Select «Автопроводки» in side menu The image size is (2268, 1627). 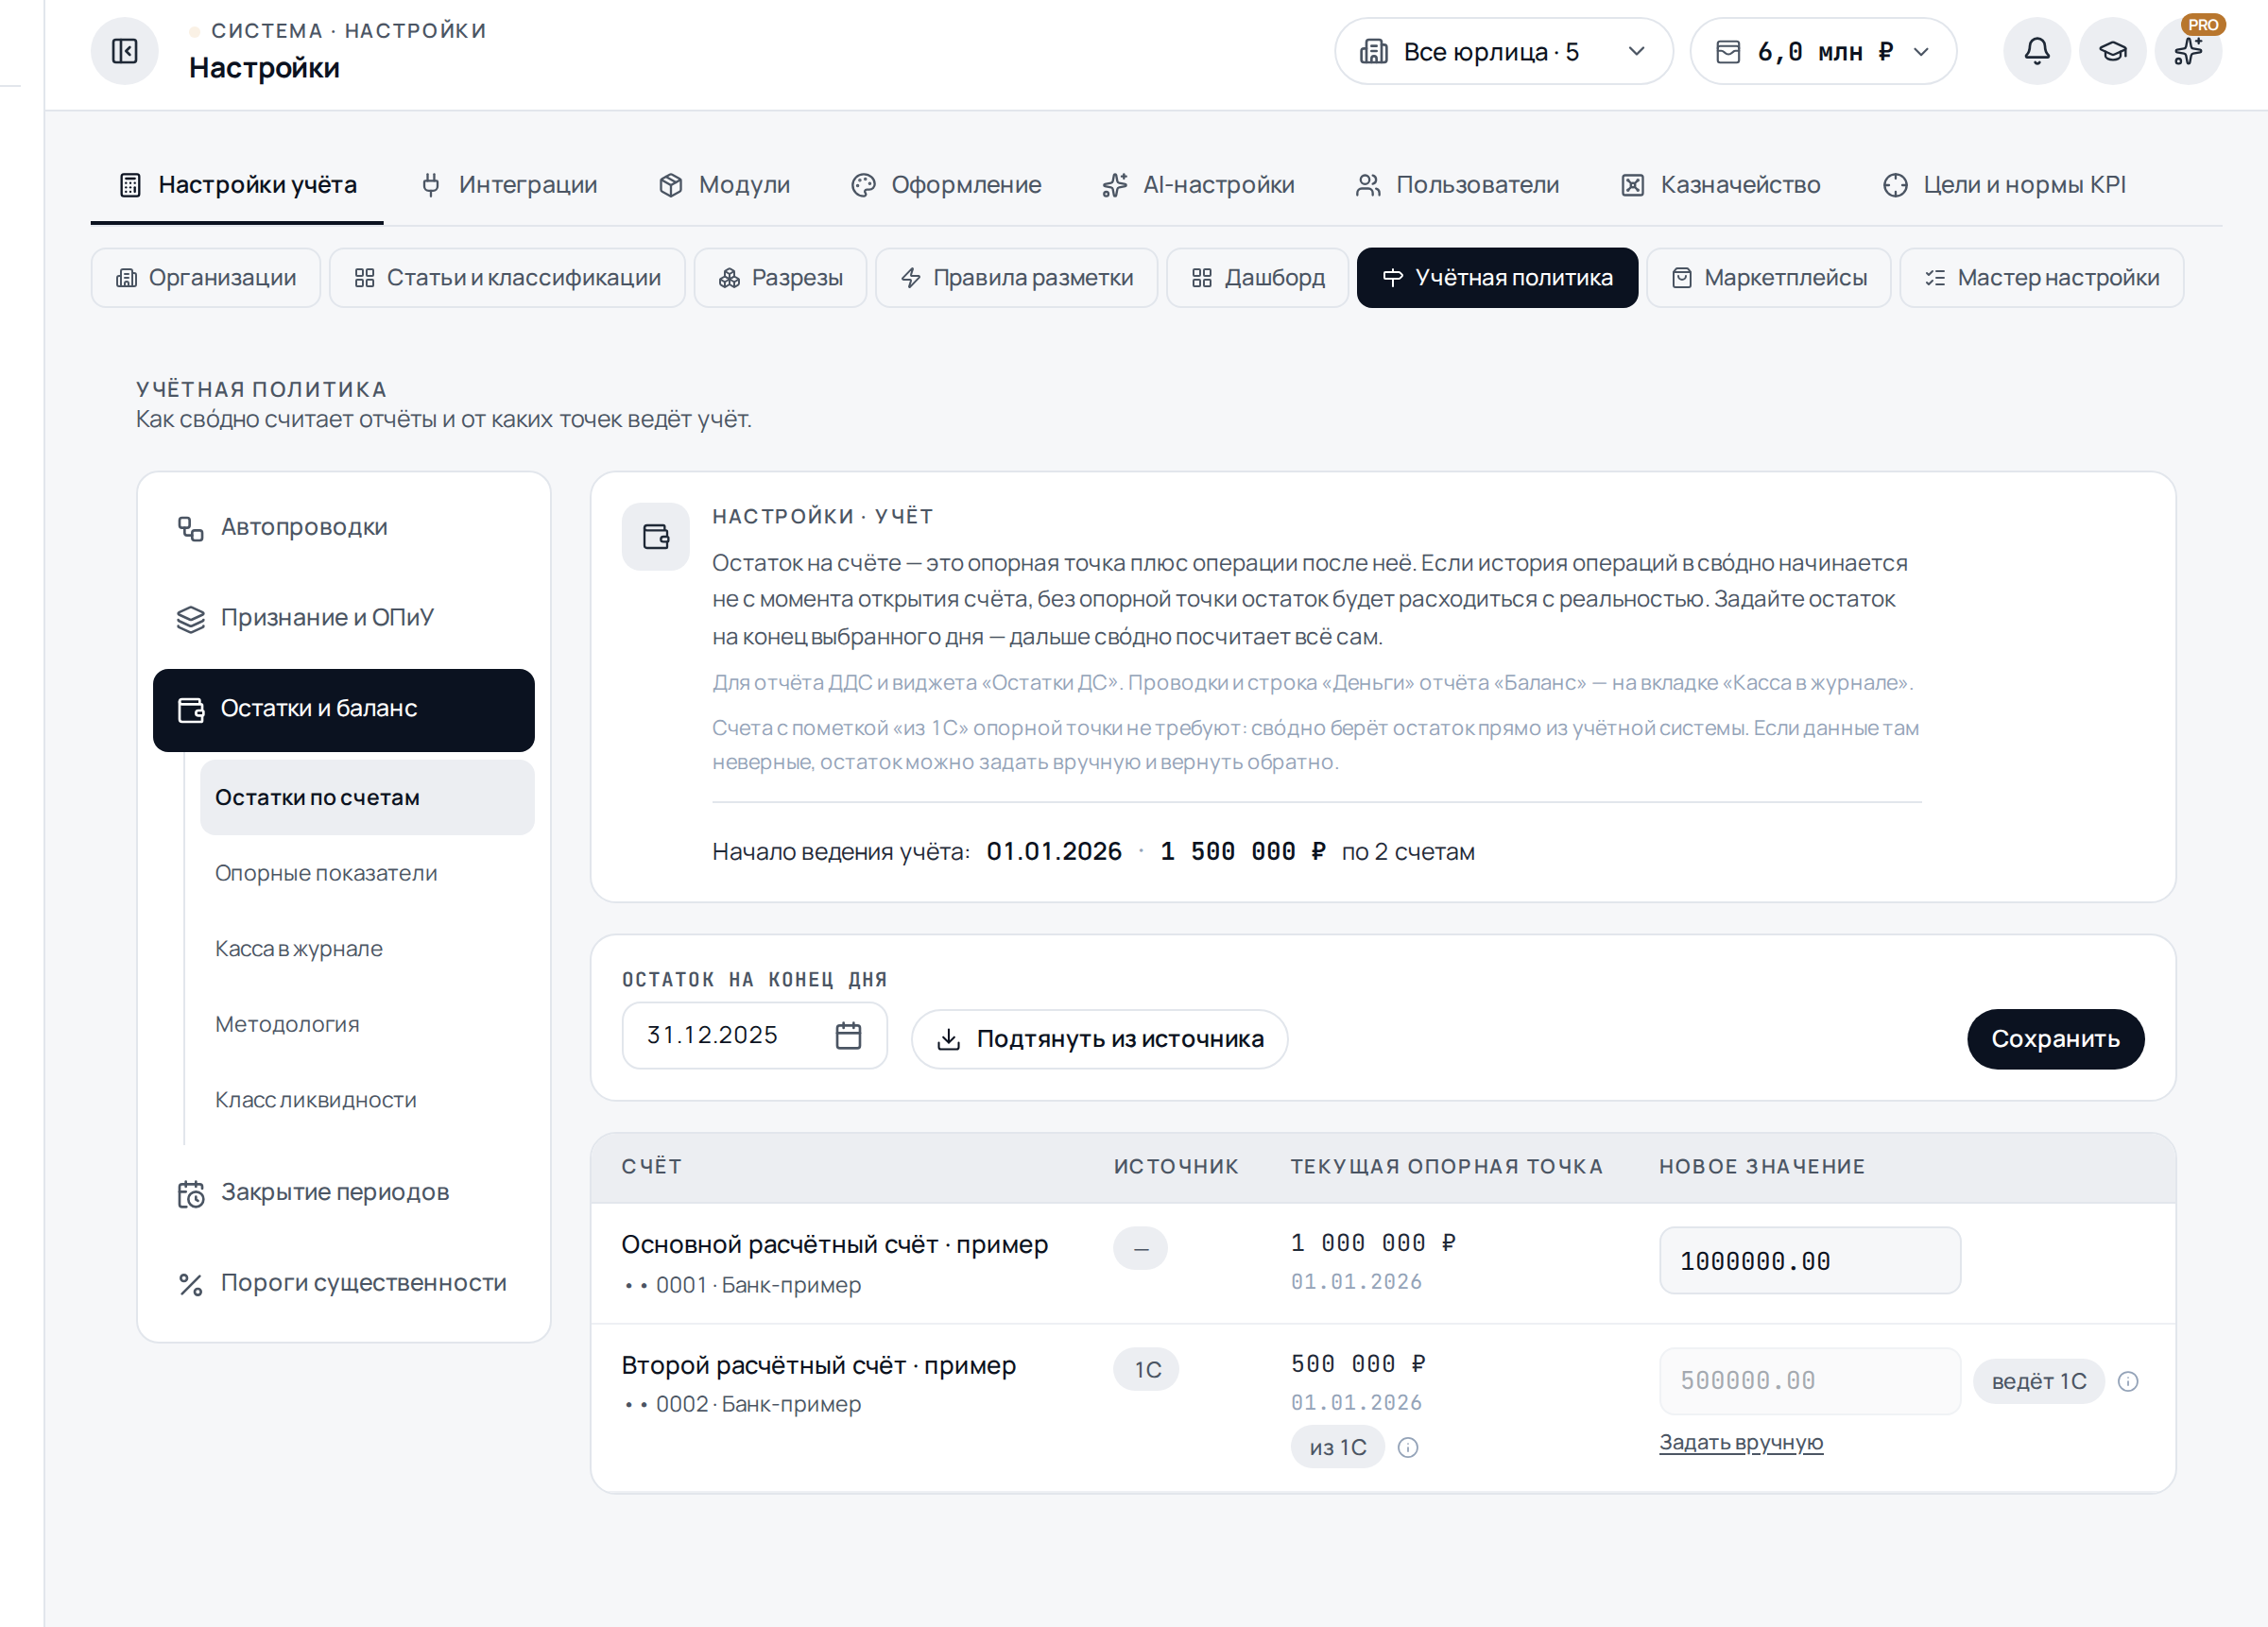pyautogui.click(x=344, y=528)
